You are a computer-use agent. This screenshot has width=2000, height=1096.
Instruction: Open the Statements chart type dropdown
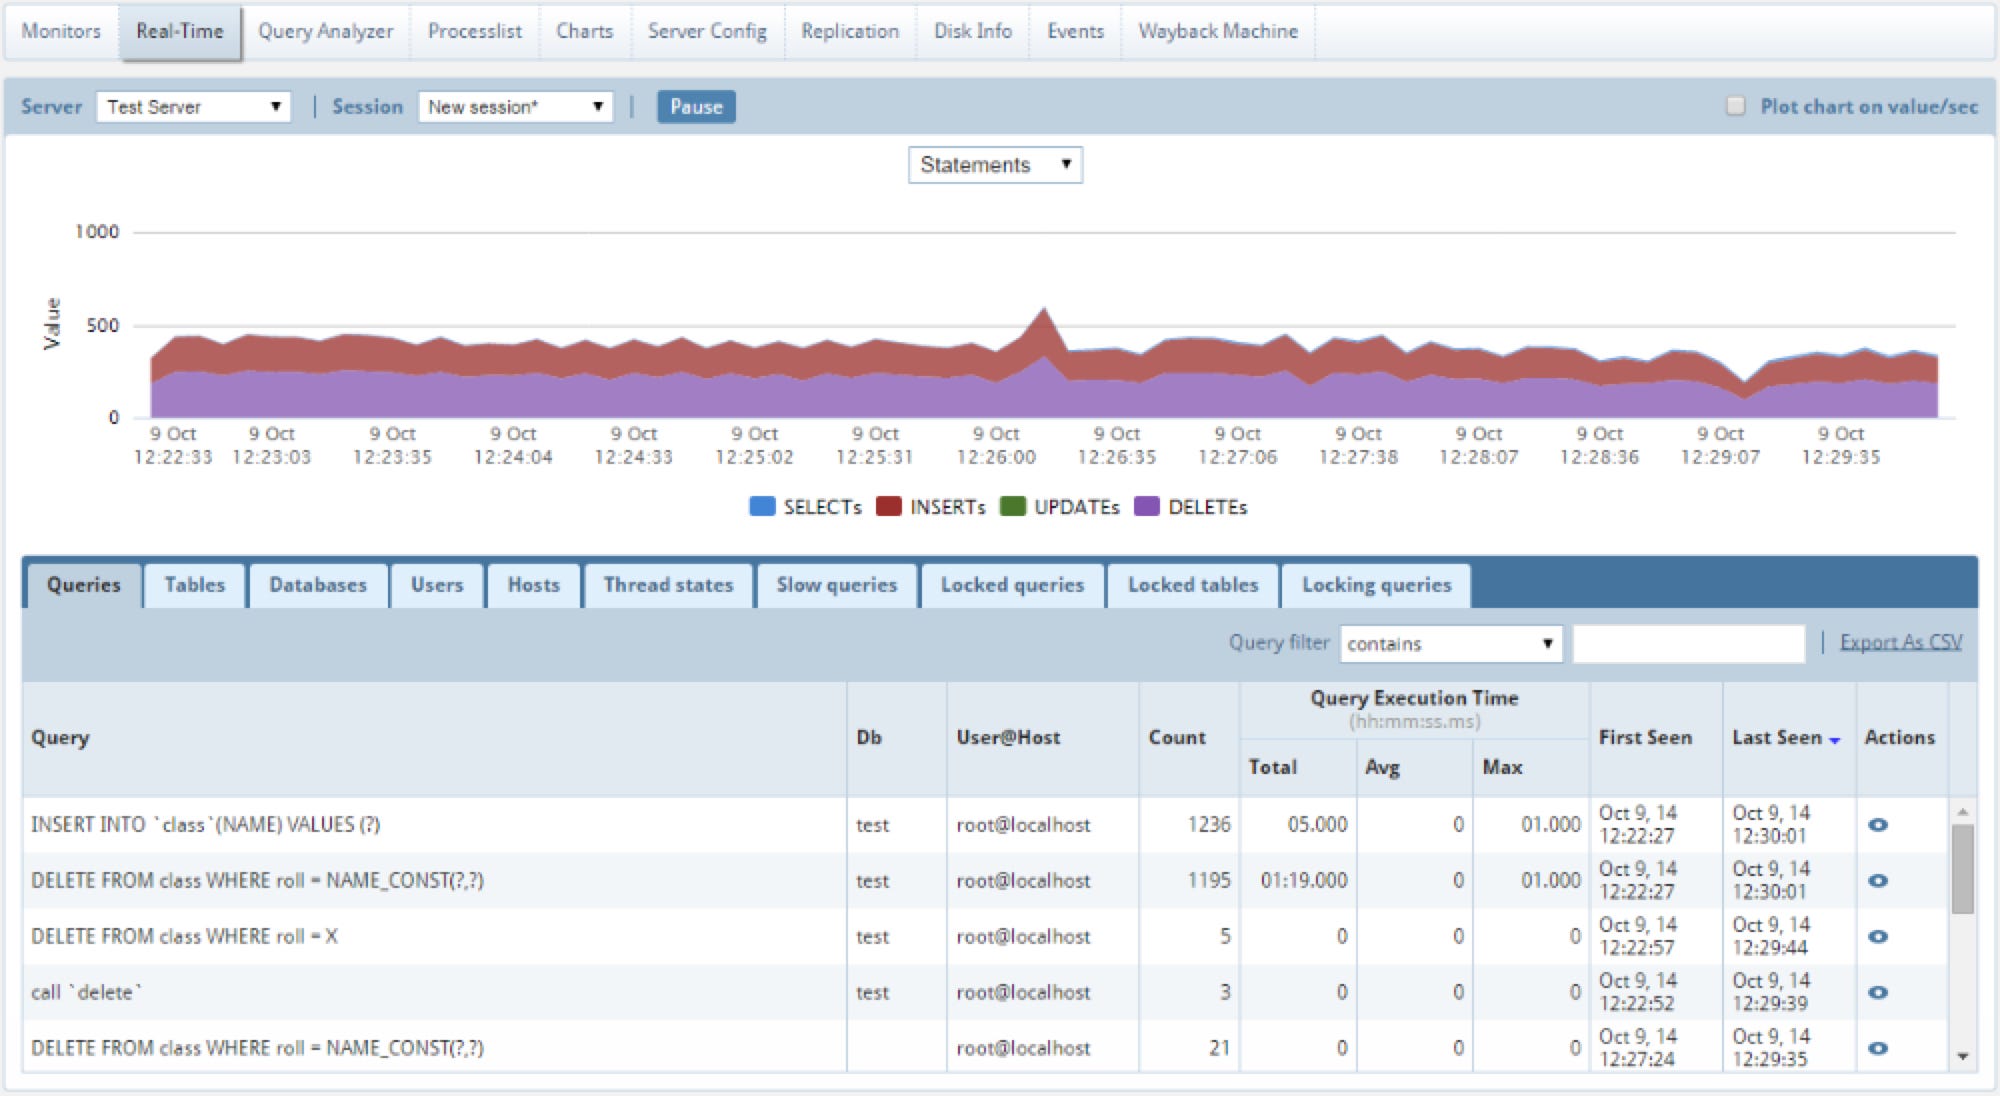pyautogui.click(x=995, y=165)
